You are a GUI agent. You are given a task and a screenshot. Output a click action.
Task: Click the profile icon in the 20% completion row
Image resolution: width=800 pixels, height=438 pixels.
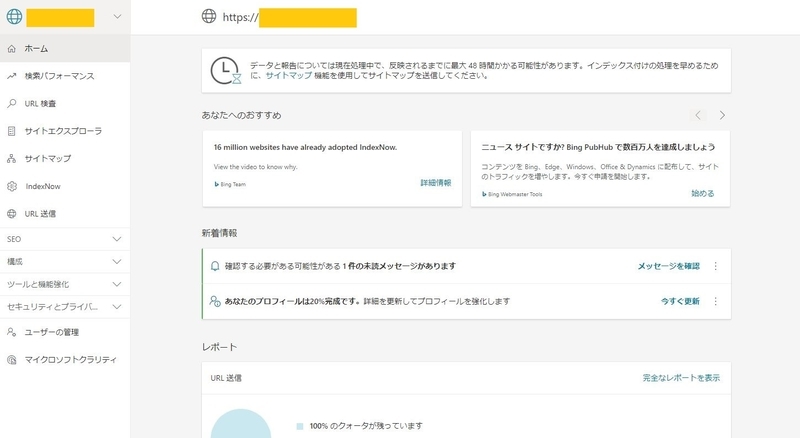[x=215, y=301]
